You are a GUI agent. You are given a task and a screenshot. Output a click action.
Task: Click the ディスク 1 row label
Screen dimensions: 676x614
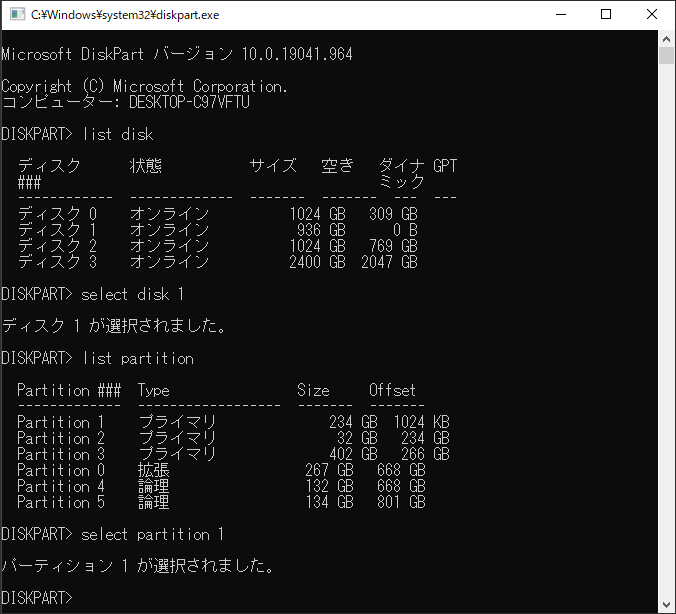(57, 230)
